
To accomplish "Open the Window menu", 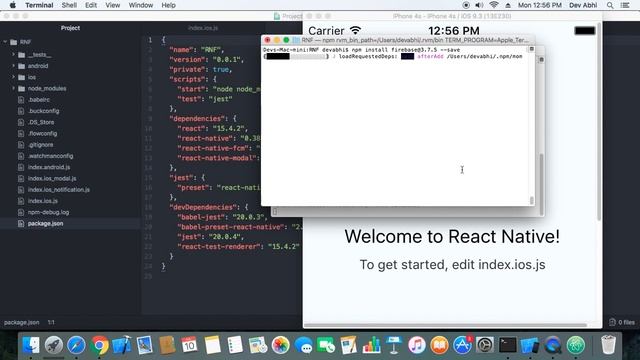I will coord(140,5).
